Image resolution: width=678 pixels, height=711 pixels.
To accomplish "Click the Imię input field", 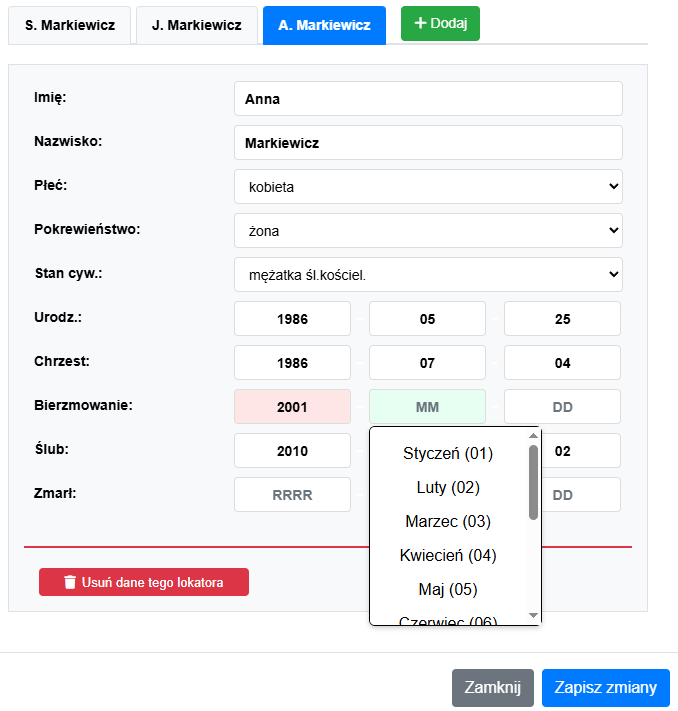I will click(428, 99).
